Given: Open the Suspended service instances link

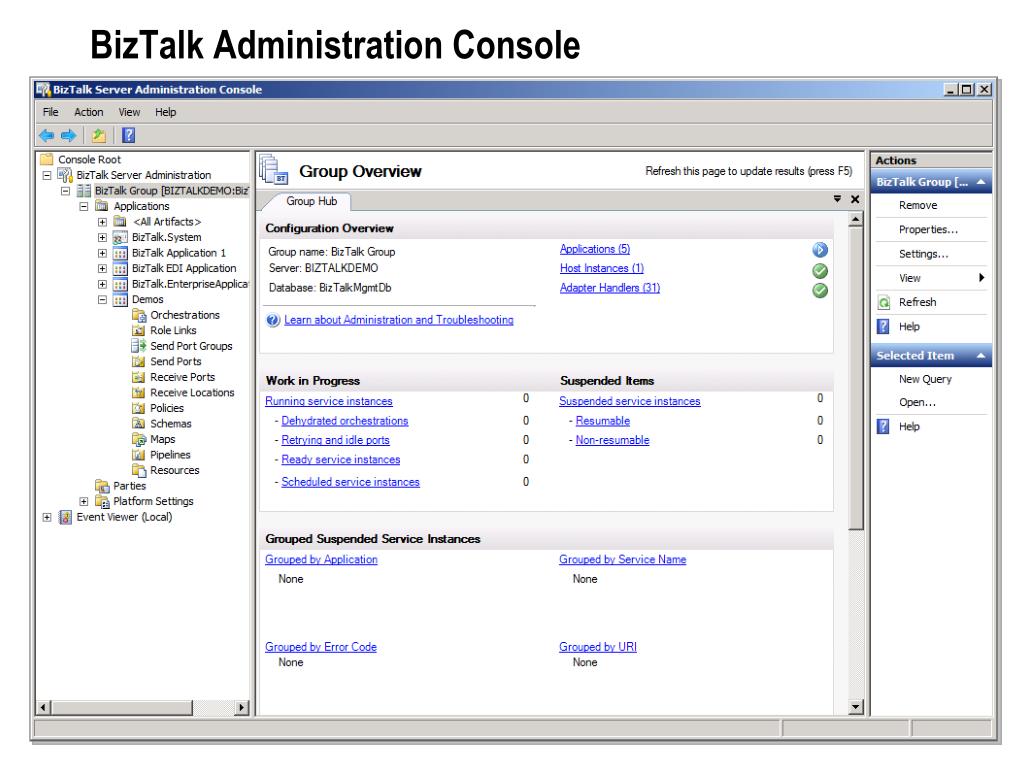Looking at the screenshot, I should click(630, 401).
